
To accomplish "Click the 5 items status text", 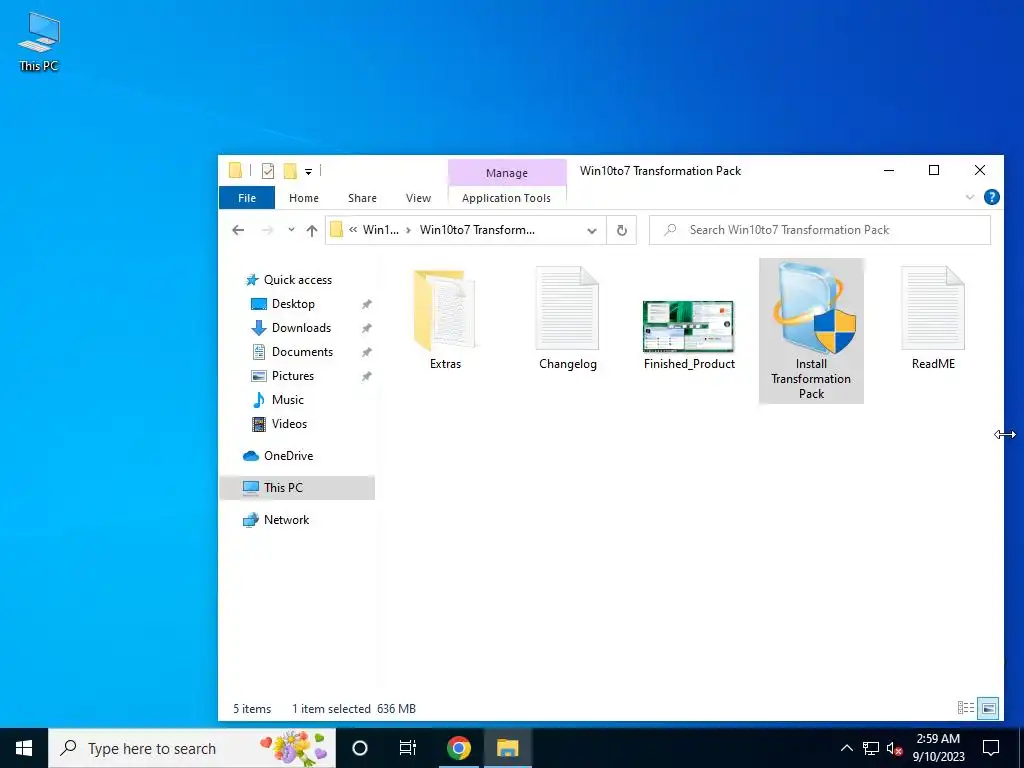I will pyautogui.click(x=252, y=709).
